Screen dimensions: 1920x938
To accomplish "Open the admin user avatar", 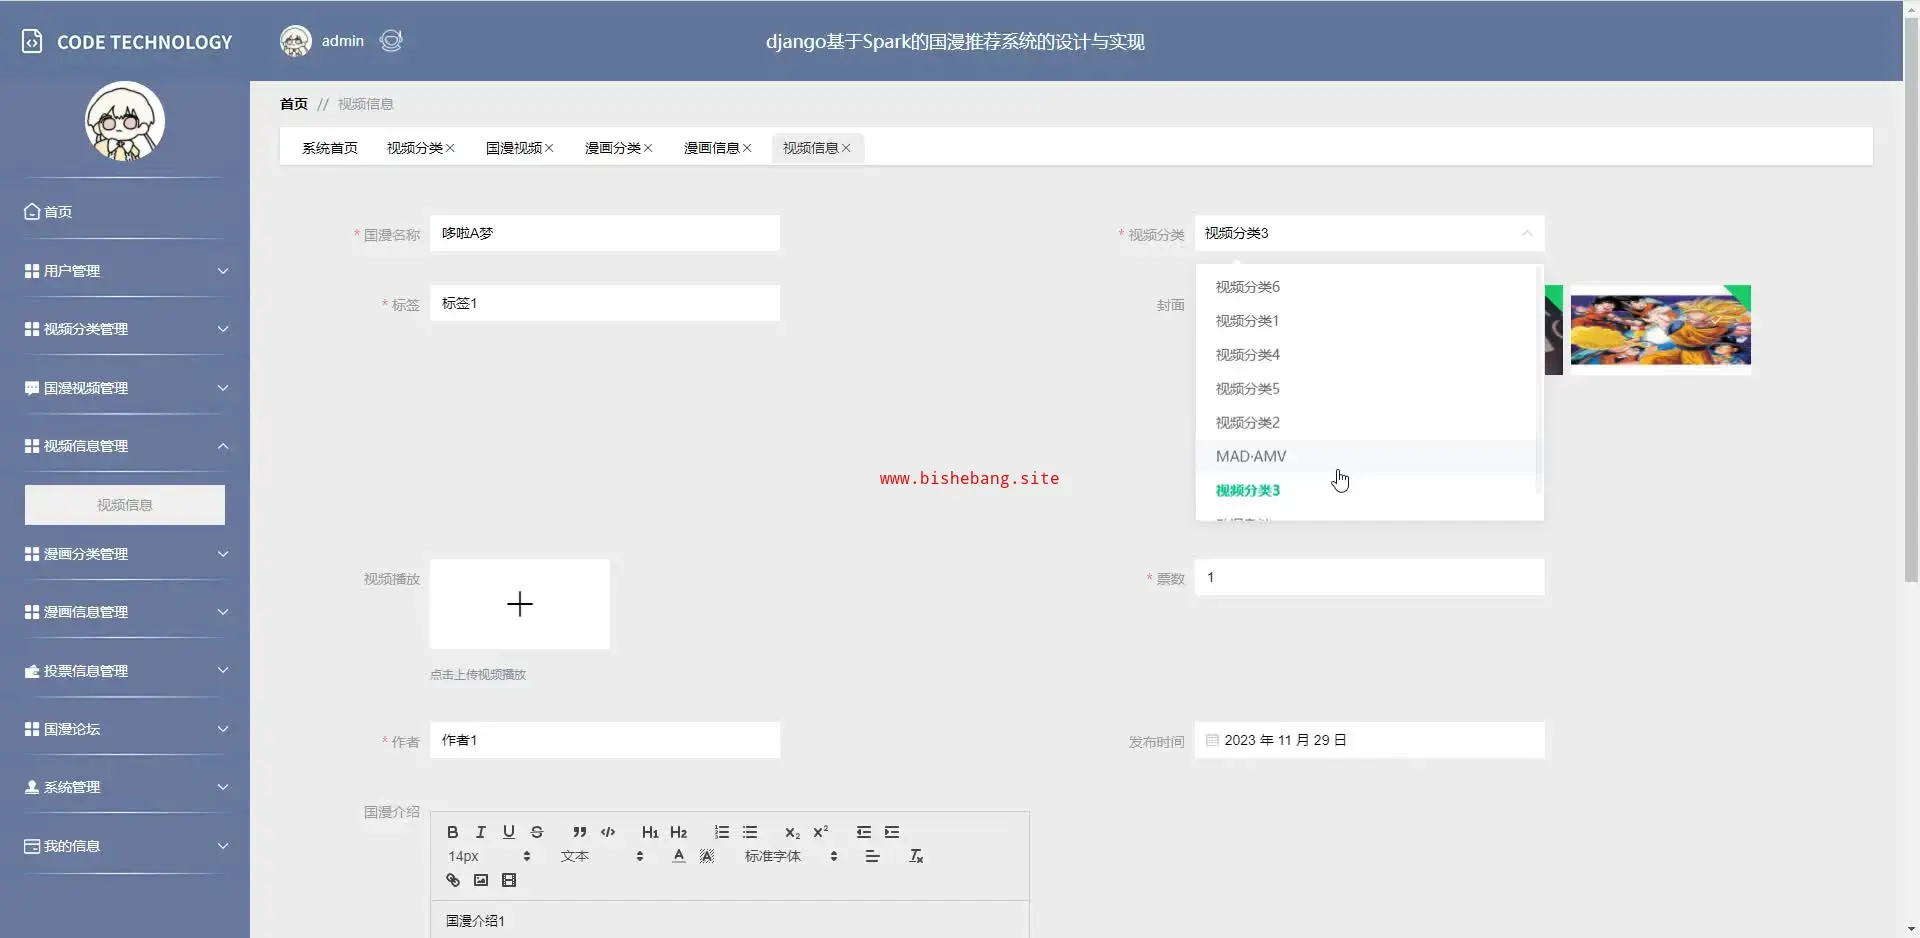I will coord(295,41).
